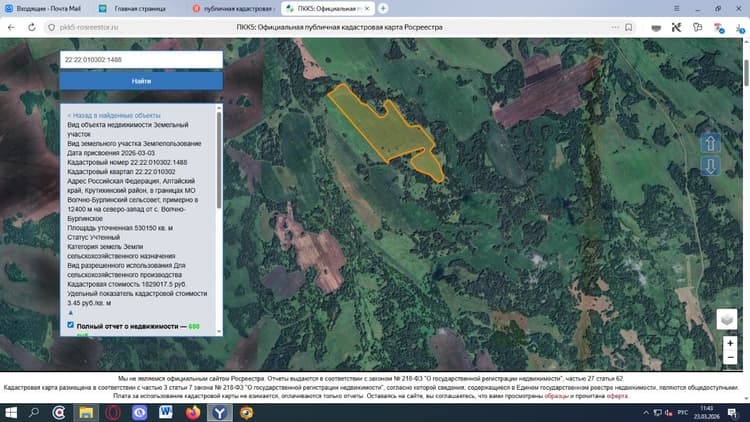Open the collections icon in browser toolbar

coord(697,28)
